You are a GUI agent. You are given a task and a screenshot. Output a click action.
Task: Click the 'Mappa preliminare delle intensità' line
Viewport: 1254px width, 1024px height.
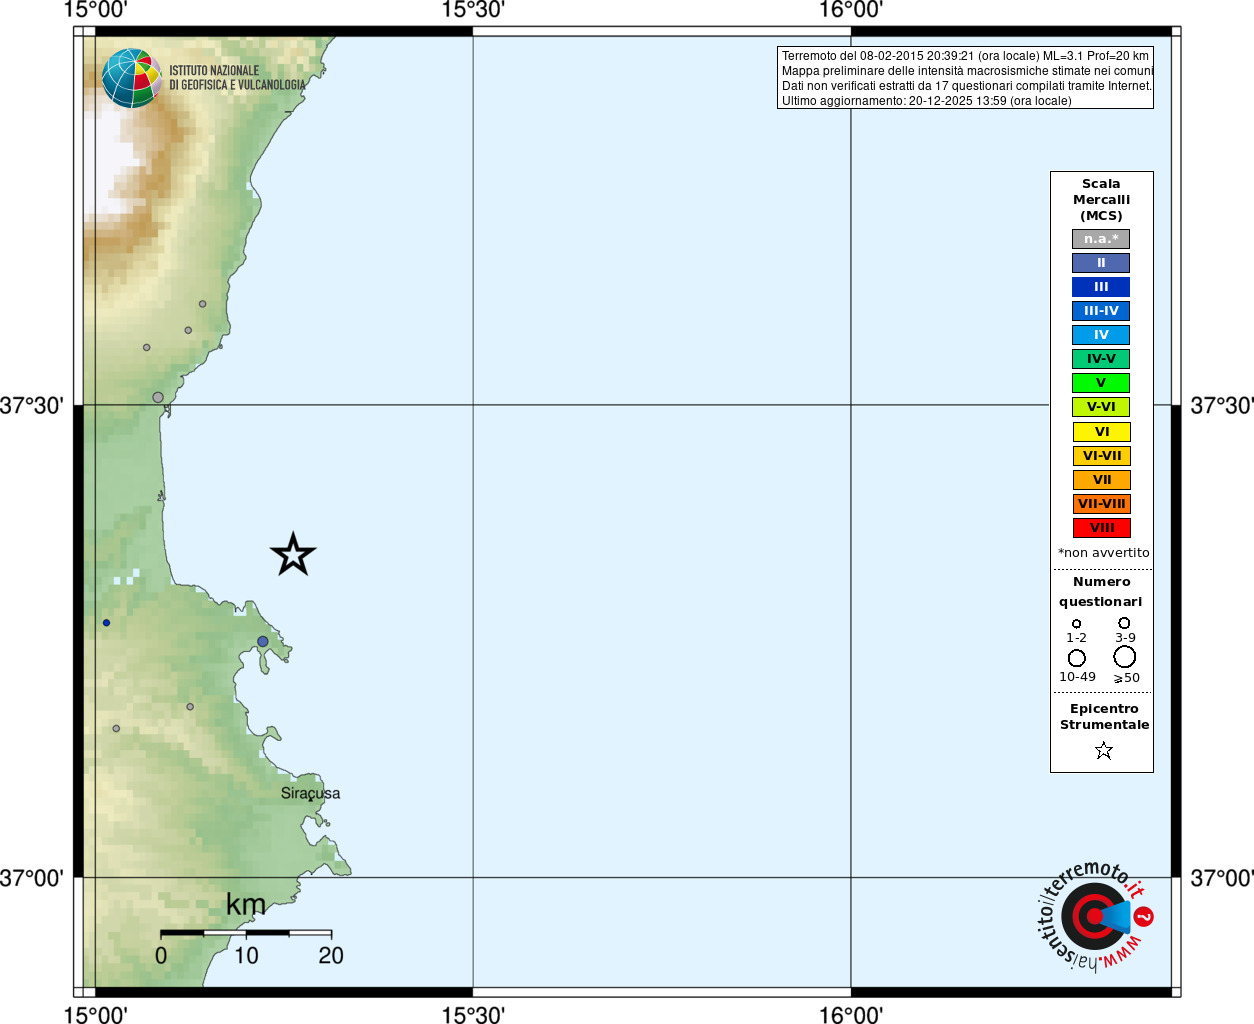tap(967, 71)
